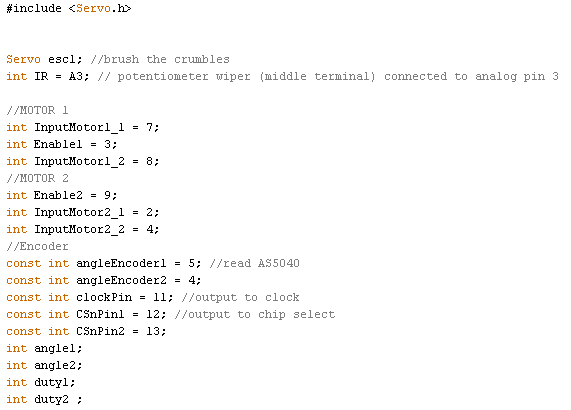Click the Enable2 = 9 declaration
571x410 pixels.
click(62, 195)
